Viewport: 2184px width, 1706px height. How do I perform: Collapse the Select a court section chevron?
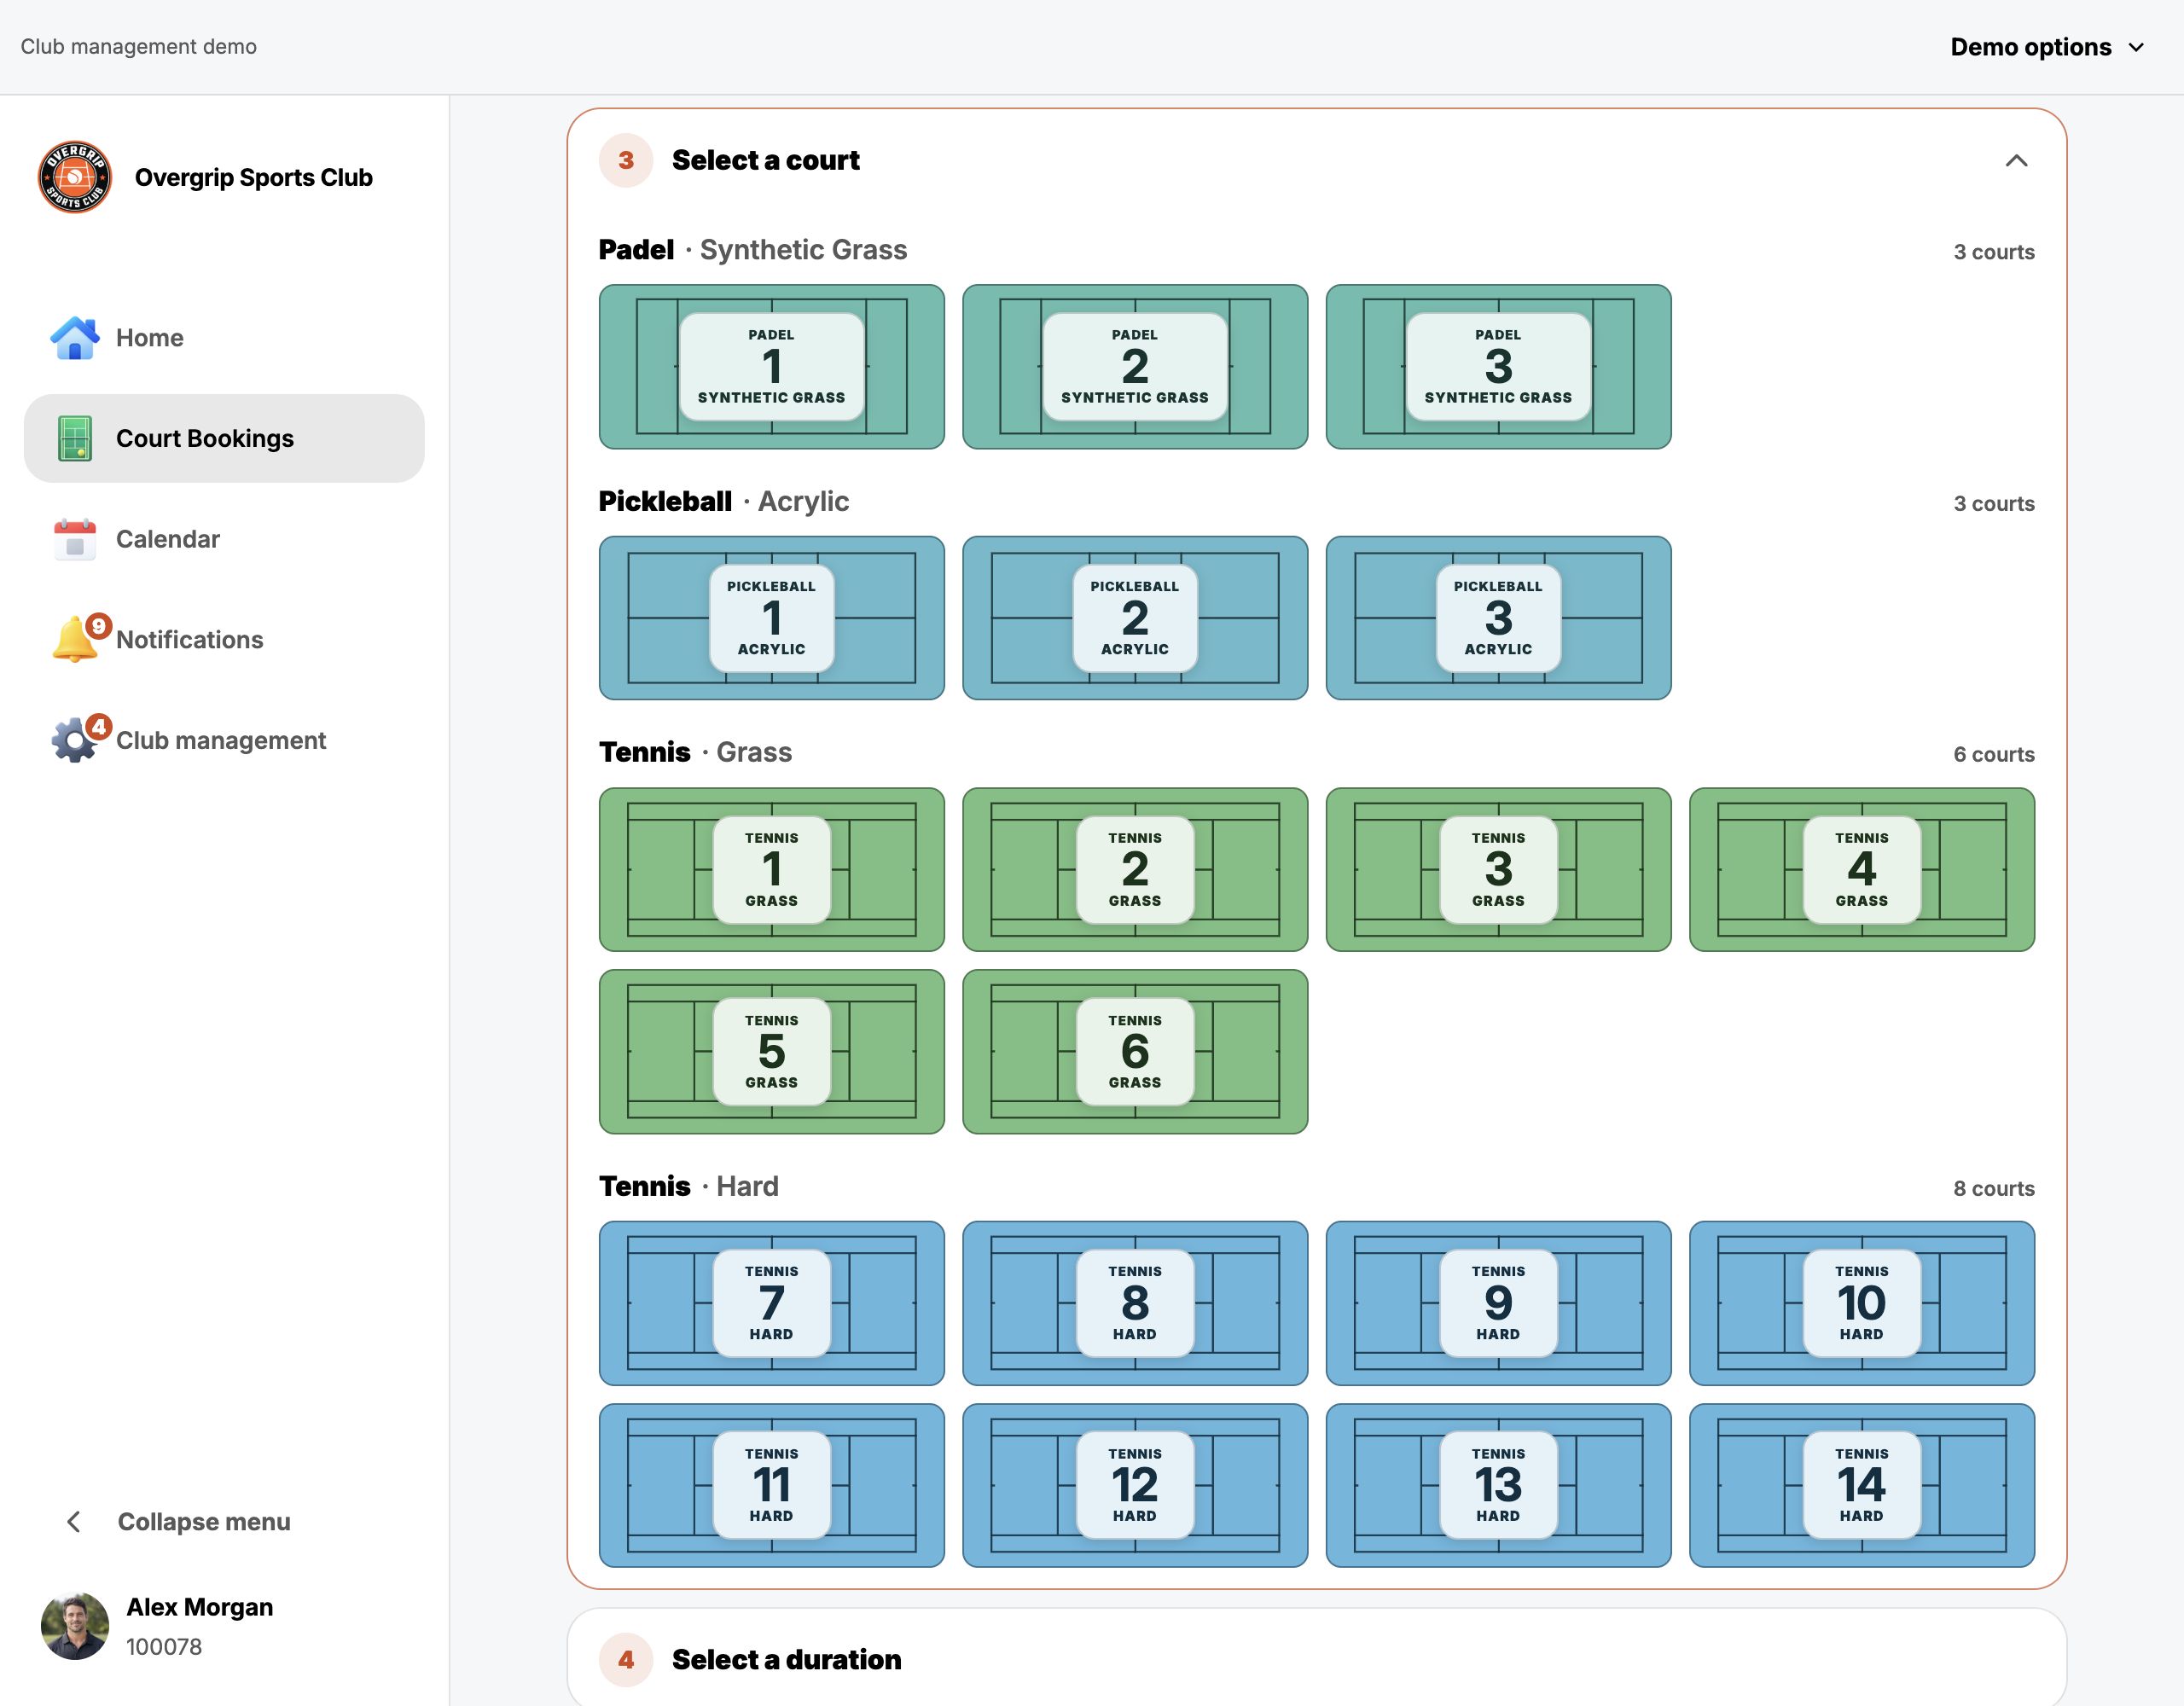tap(2016, 160)
